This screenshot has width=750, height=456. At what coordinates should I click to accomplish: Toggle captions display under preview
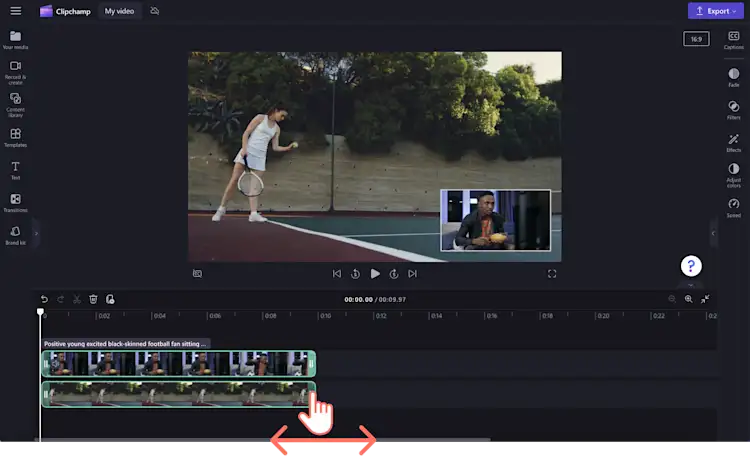tap(197, 274)
